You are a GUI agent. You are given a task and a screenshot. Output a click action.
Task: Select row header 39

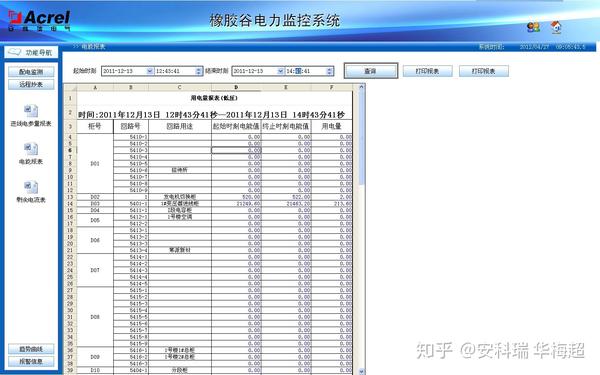pos(70,370)
